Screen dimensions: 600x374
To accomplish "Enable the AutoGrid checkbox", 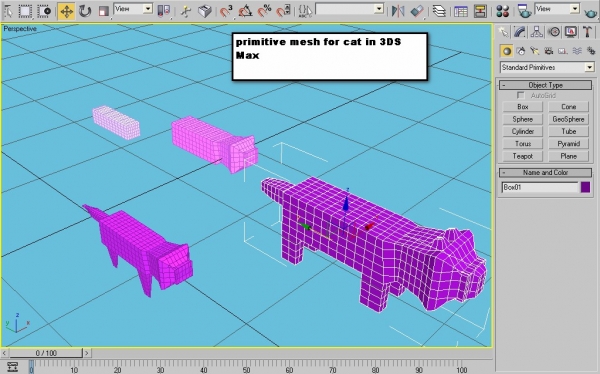I will coord(520,95).
